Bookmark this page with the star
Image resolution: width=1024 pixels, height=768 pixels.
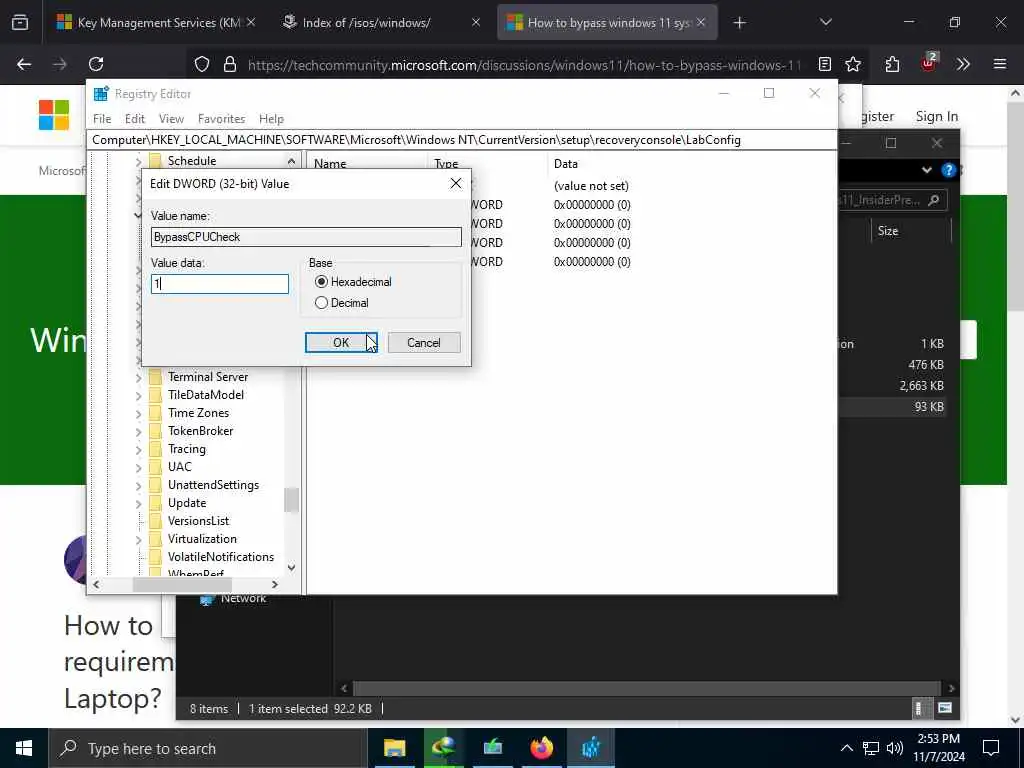point(853,64)
